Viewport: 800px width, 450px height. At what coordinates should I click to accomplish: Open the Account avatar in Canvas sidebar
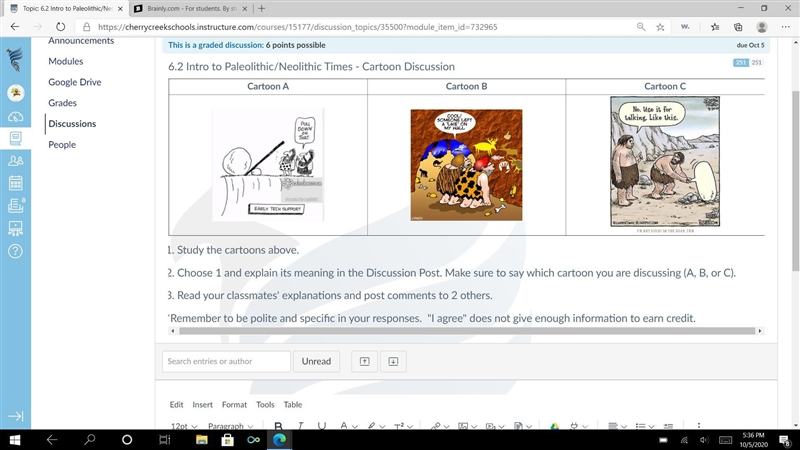(16, 93)
